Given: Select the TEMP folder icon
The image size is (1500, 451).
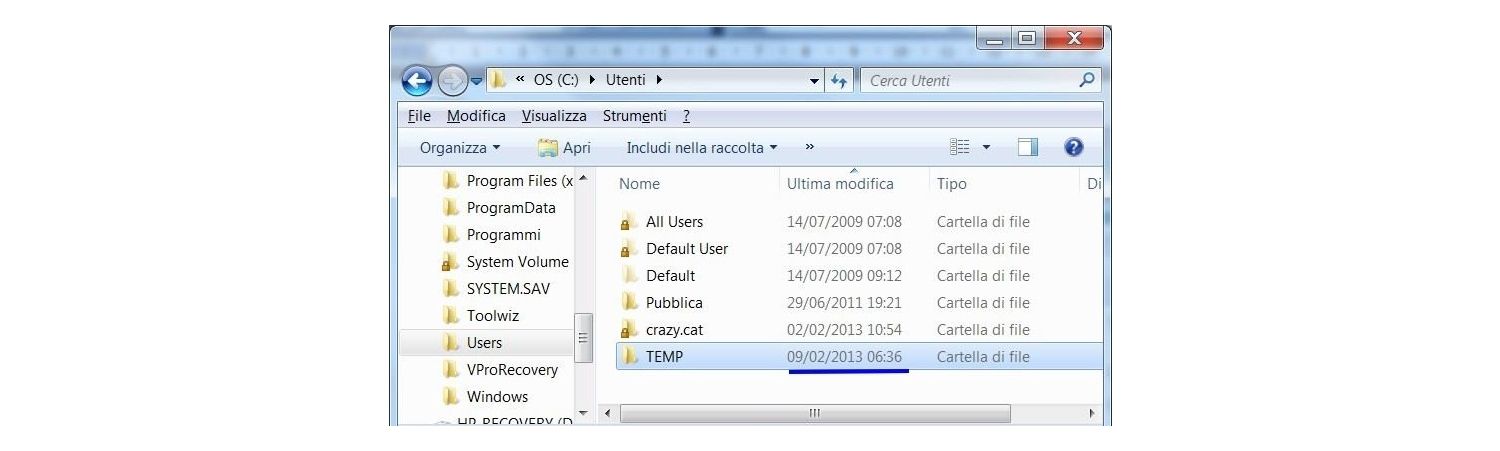Looking at the screenshot, I should tap(629, 357).
